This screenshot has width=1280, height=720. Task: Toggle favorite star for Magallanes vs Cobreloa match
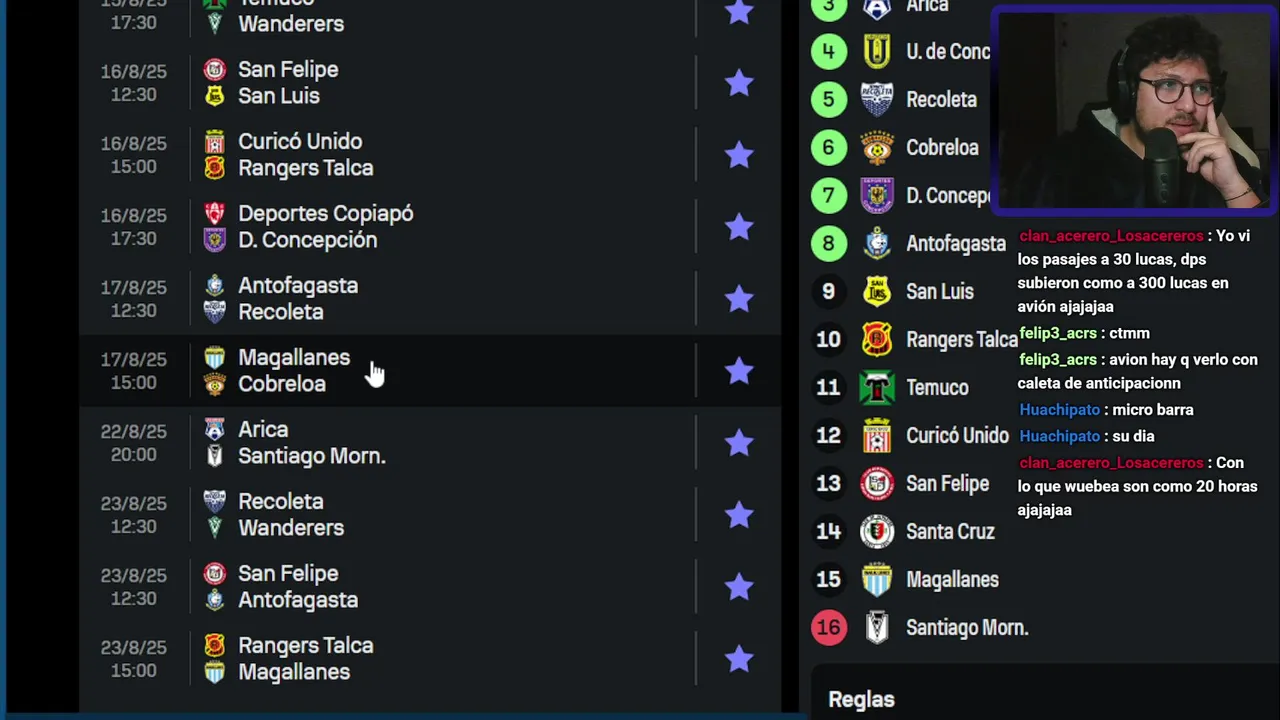pos(739,370)
